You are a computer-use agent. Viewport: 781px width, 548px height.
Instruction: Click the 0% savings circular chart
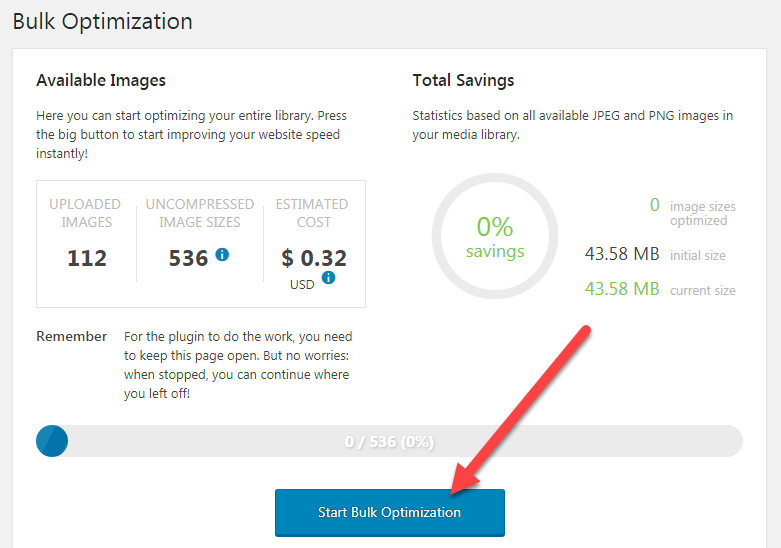[494, 236]
